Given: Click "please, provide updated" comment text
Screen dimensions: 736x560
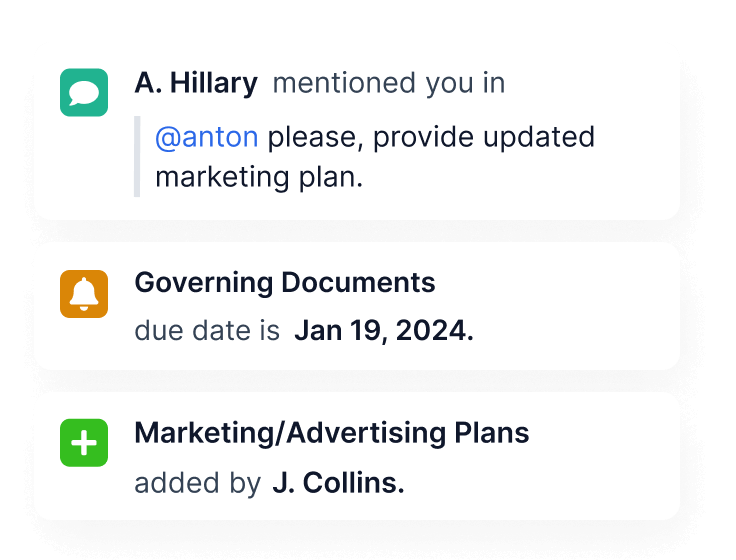Looking at the screenshot, I should 431,137.
